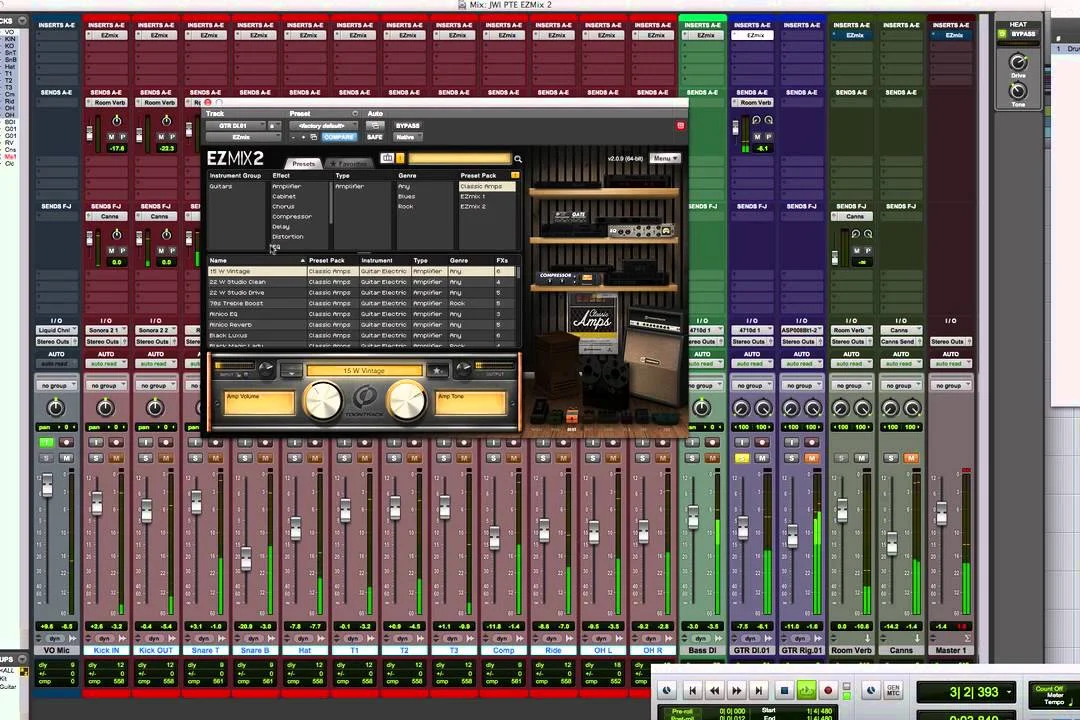The width and height of the screenshot is (1080, 720).
Task: Turn the Amp Volume knob
Action: click(x=322, y=403)
